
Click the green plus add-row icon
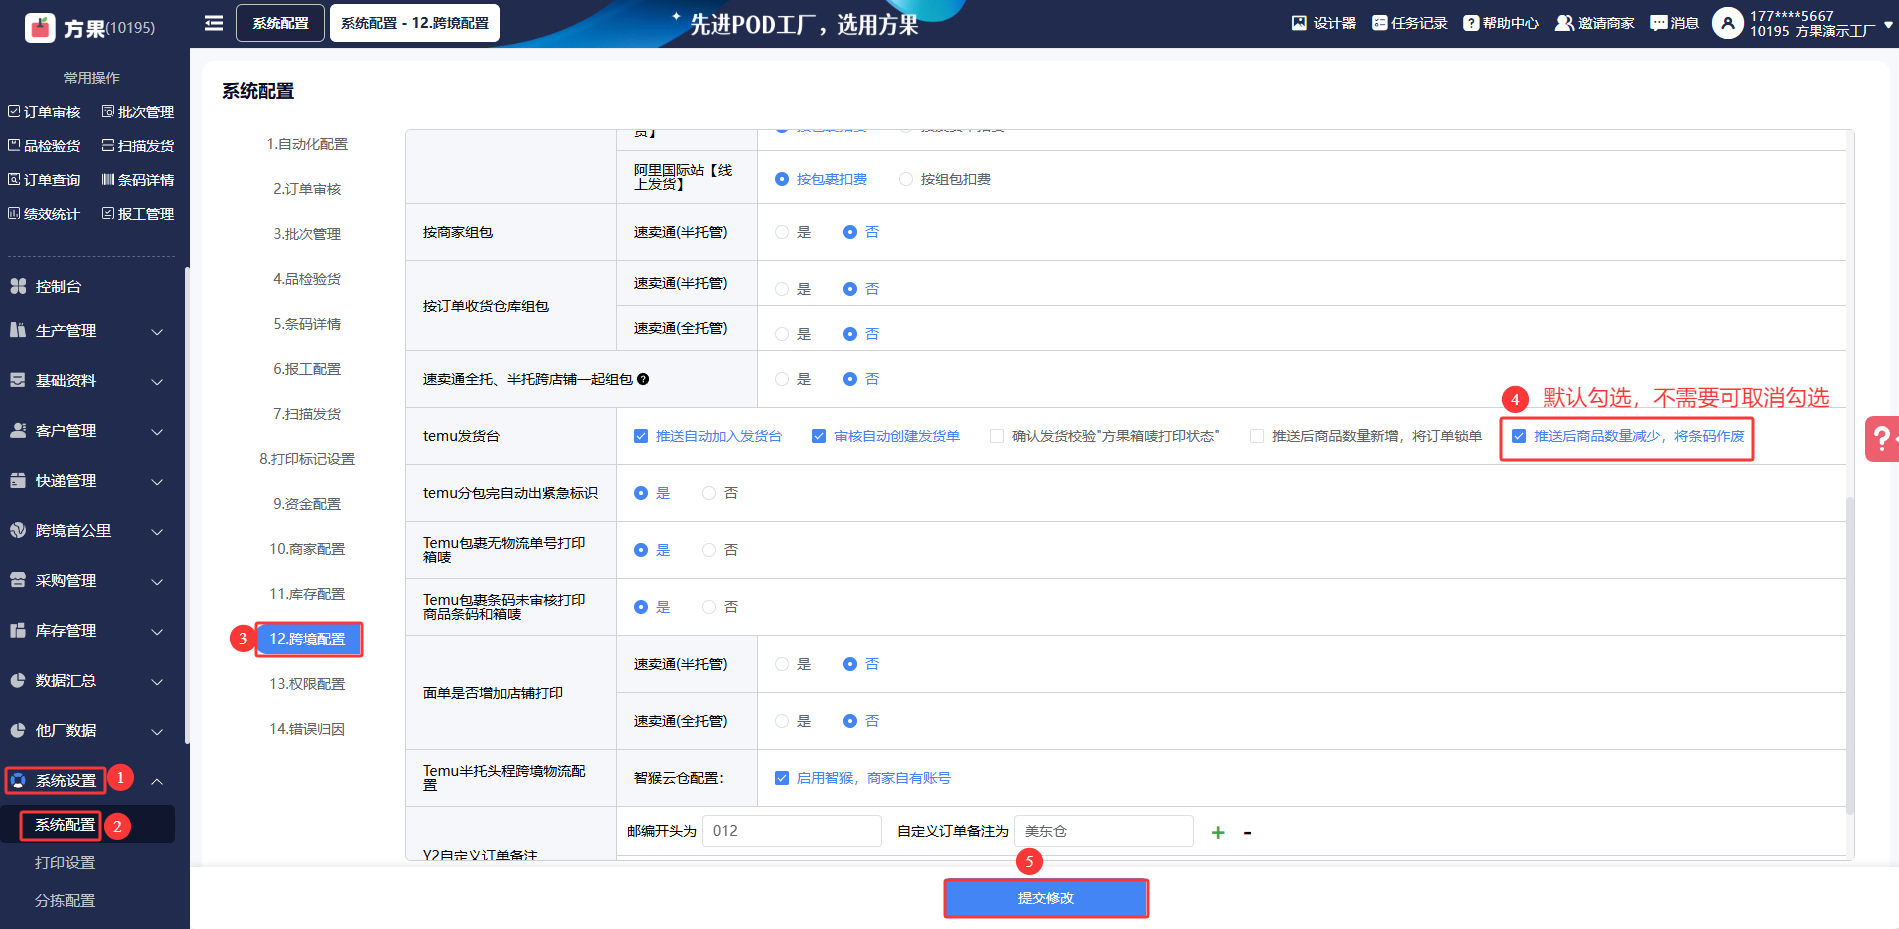click(1218, 832)
